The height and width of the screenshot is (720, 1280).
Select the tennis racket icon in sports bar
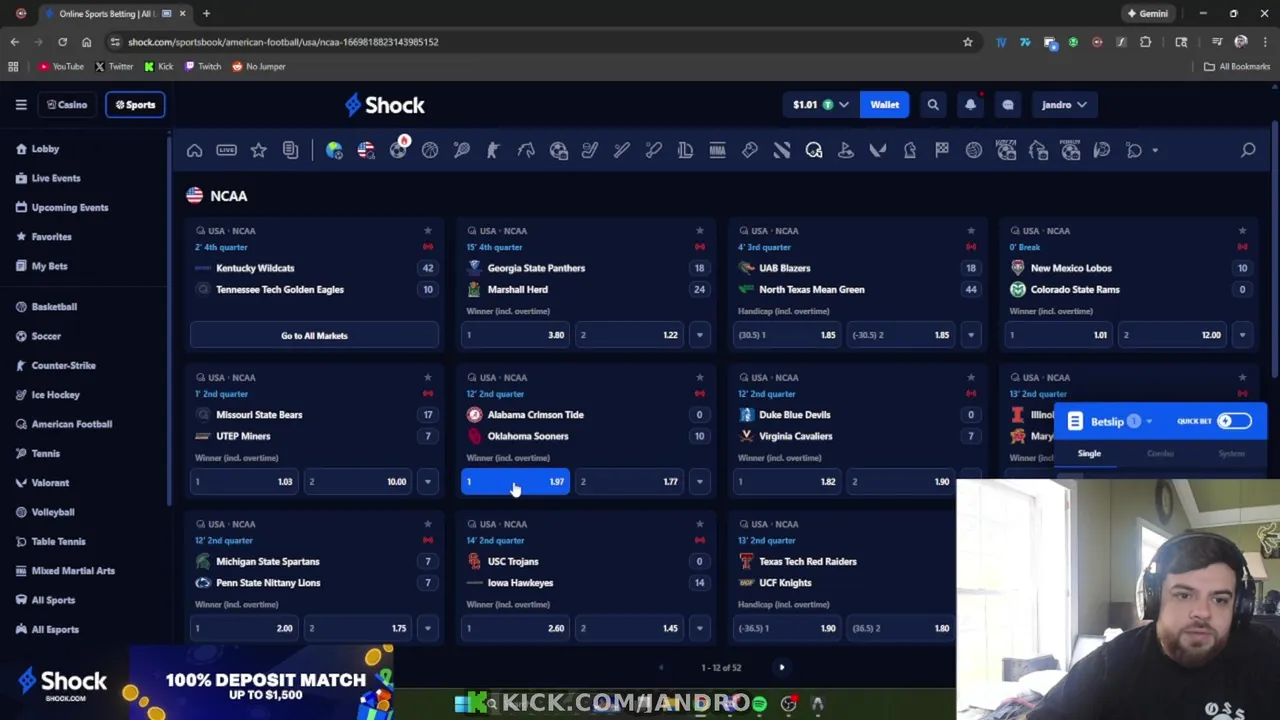point(461,150)
